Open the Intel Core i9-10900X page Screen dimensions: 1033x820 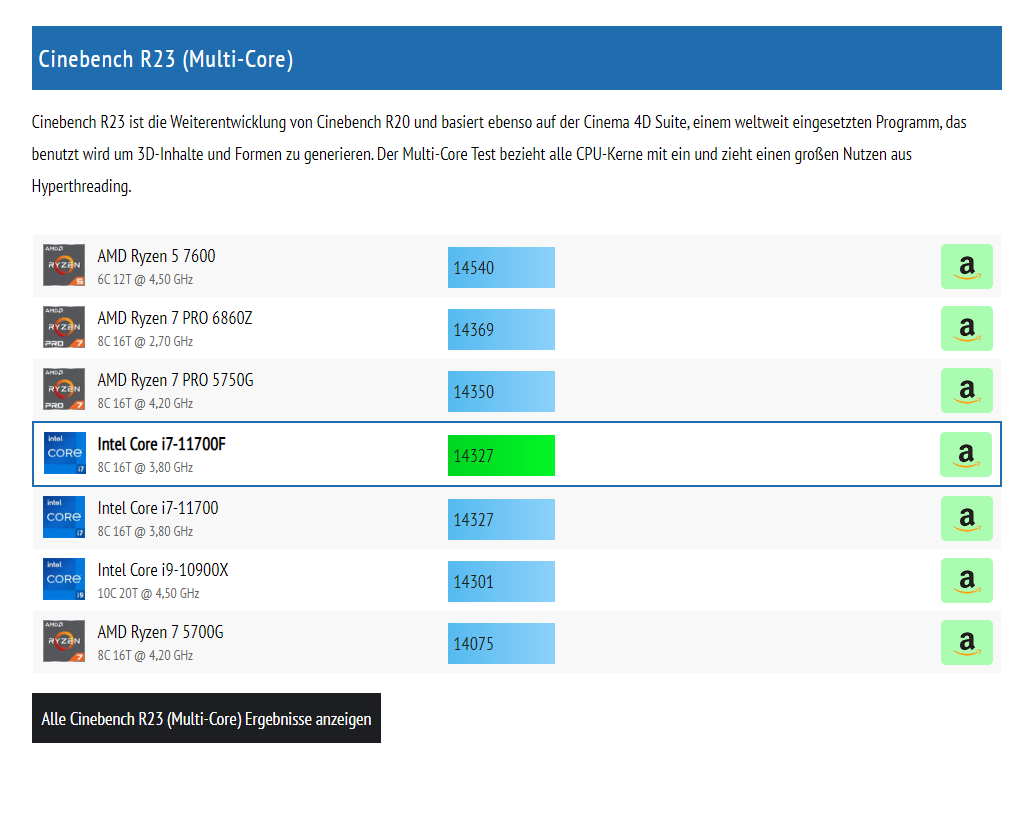pos(163,570)
